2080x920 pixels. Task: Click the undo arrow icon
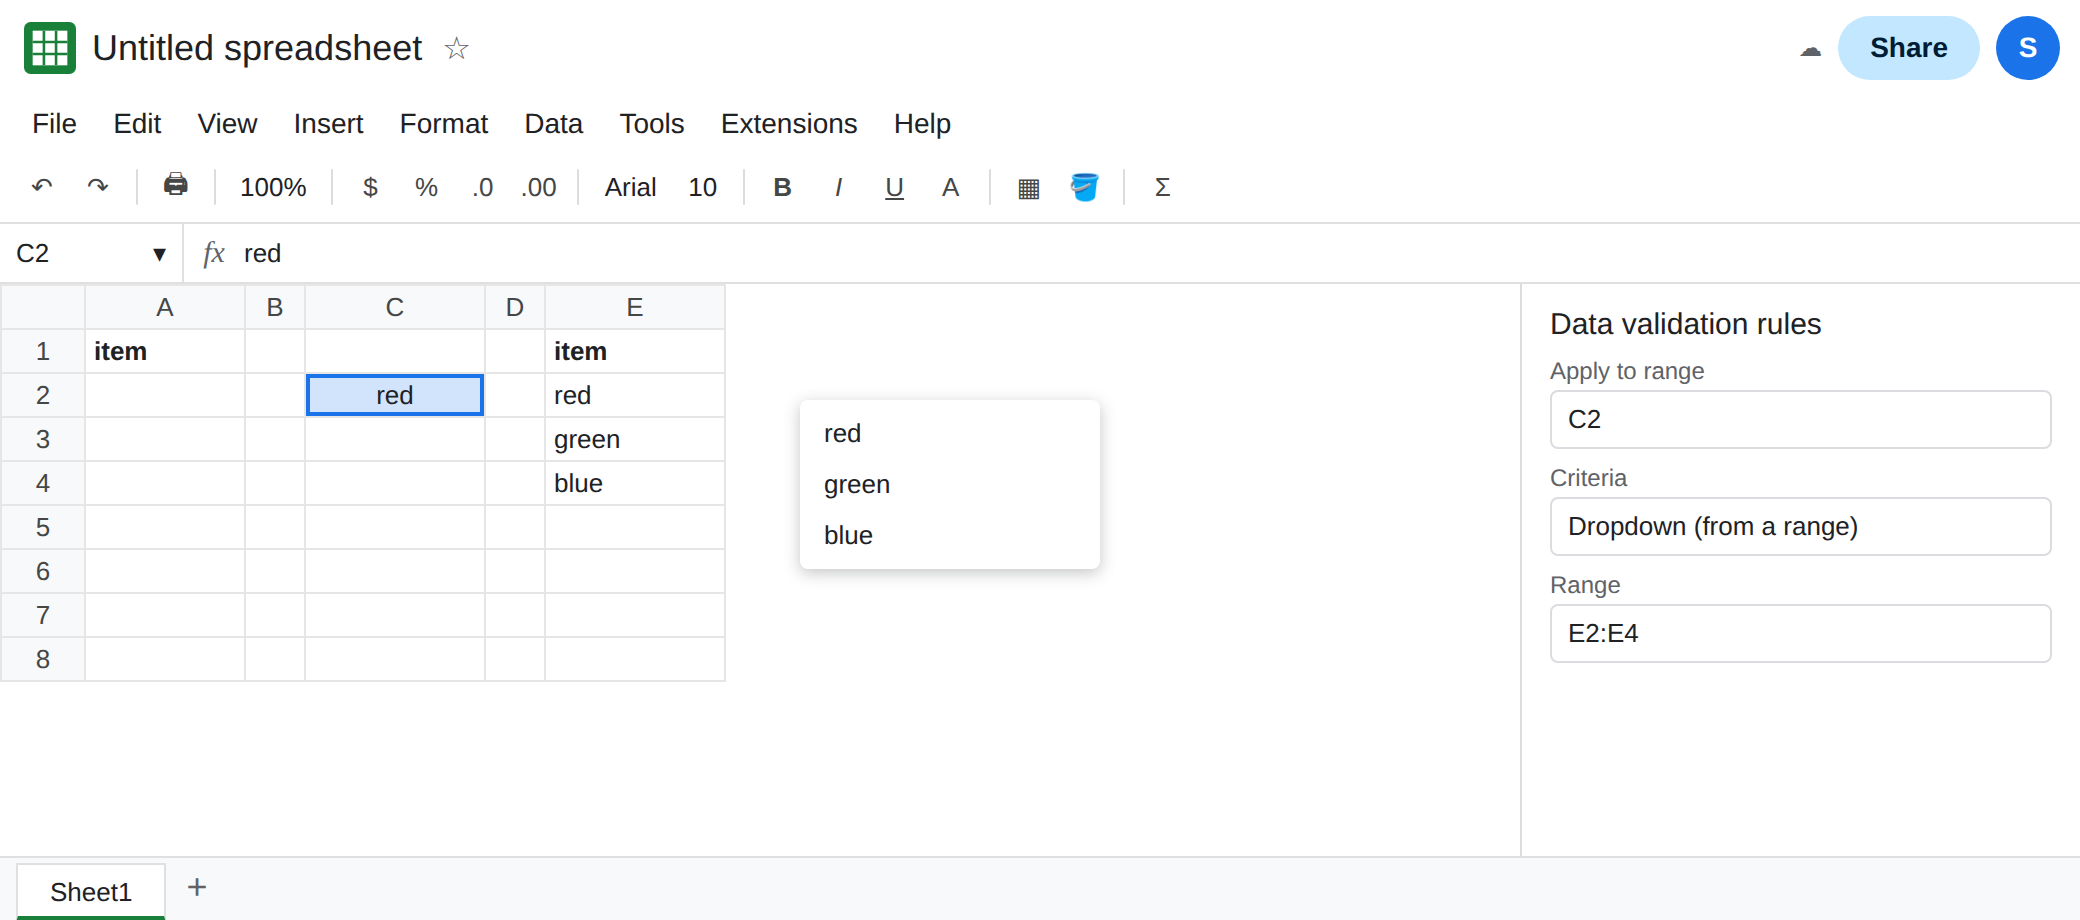pyautogui.click(x=42, y=187)
